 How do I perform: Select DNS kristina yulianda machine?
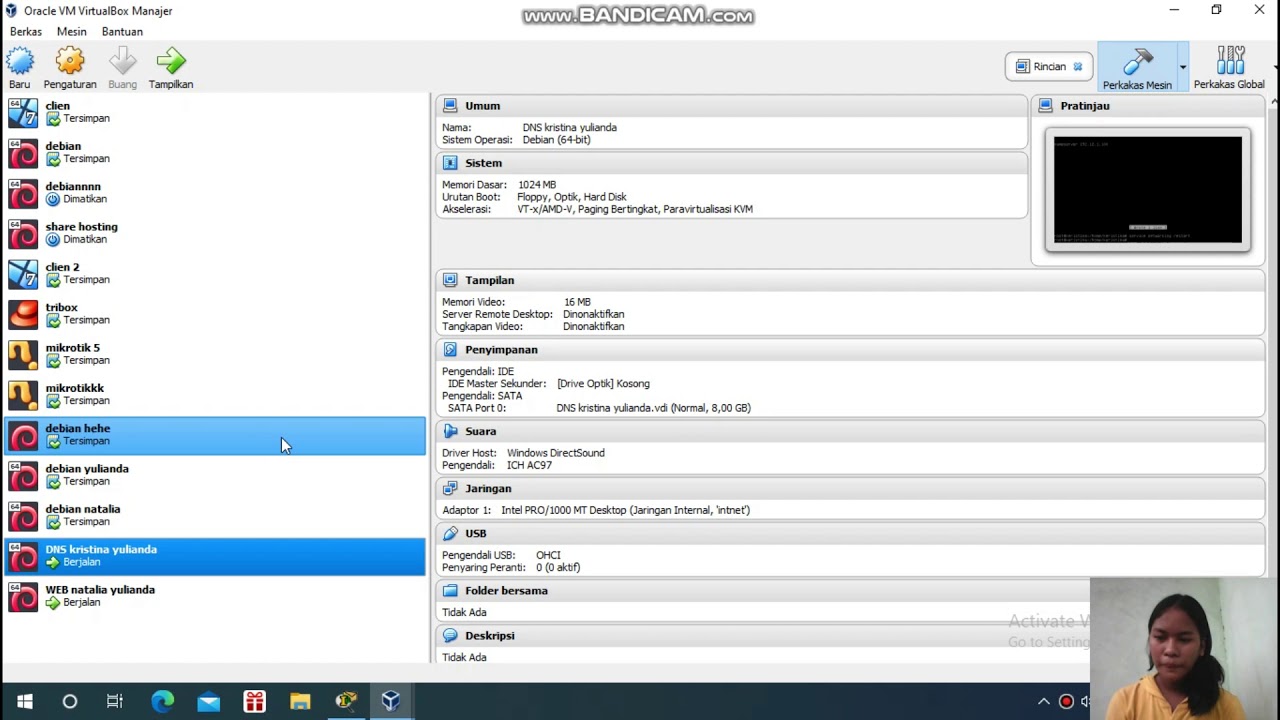(215, 556)
